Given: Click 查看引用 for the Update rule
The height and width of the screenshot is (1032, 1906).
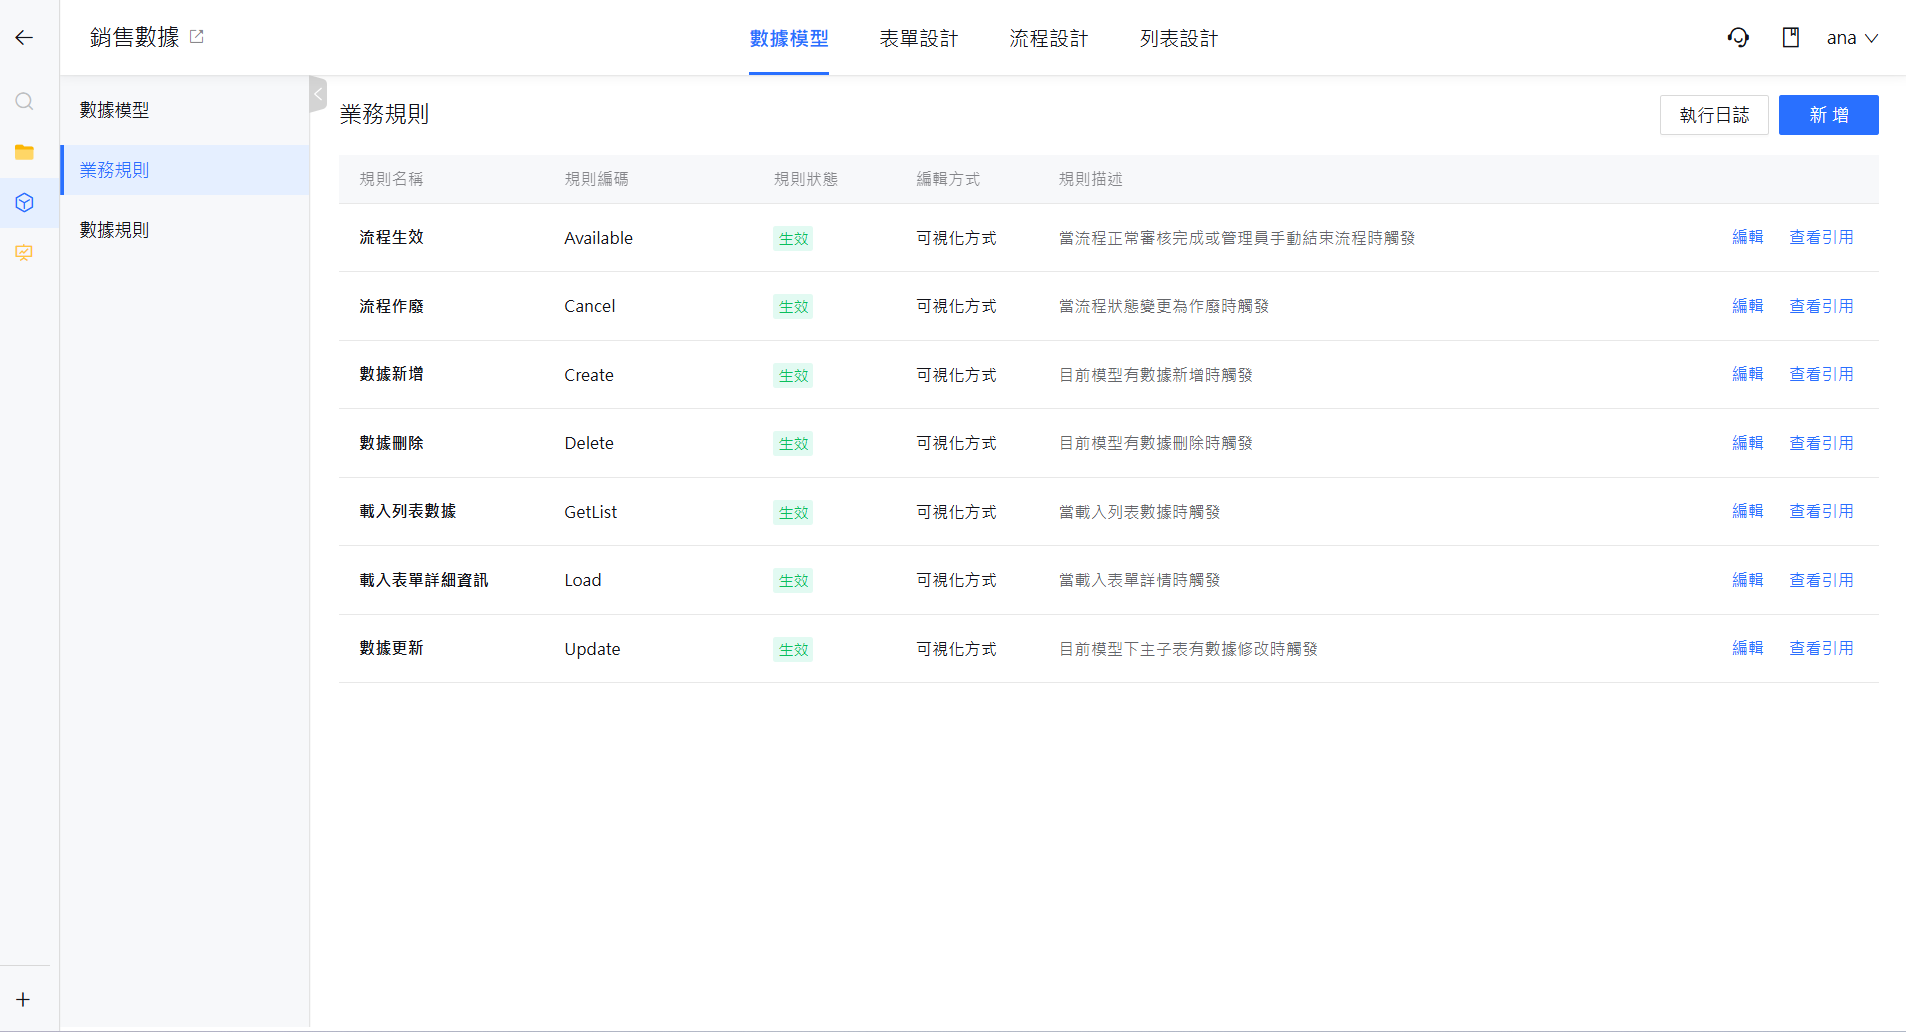Looking at the screenshot, I should (x=1821, y=648).
